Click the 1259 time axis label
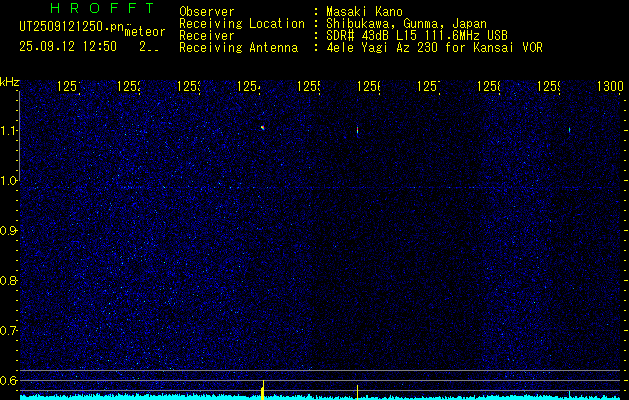Screen dimensions: 629x400 (x=548, y=86)
